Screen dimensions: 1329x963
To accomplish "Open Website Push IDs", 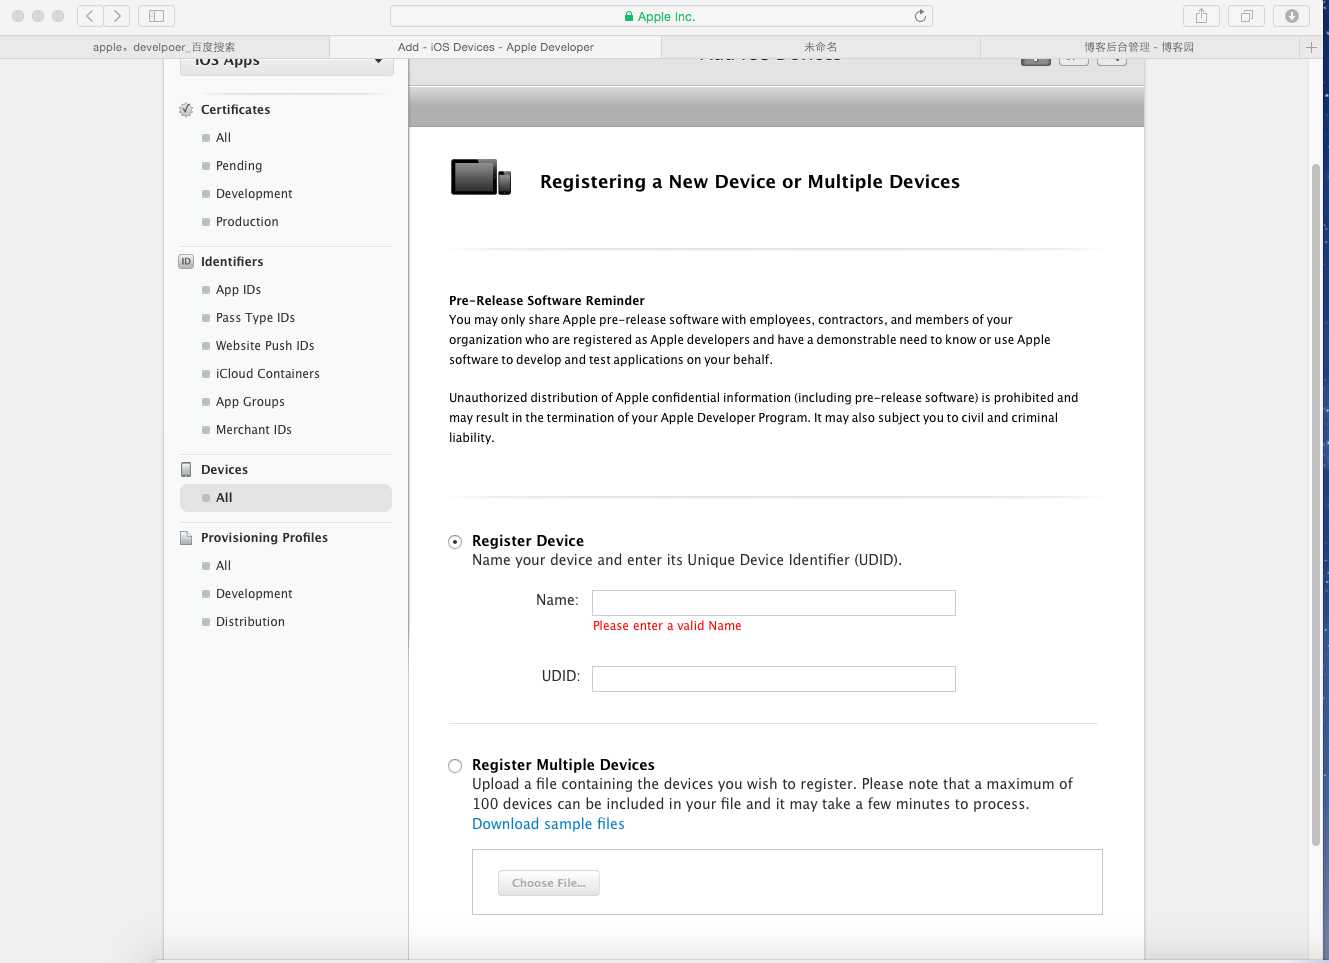I will point(265,346).
